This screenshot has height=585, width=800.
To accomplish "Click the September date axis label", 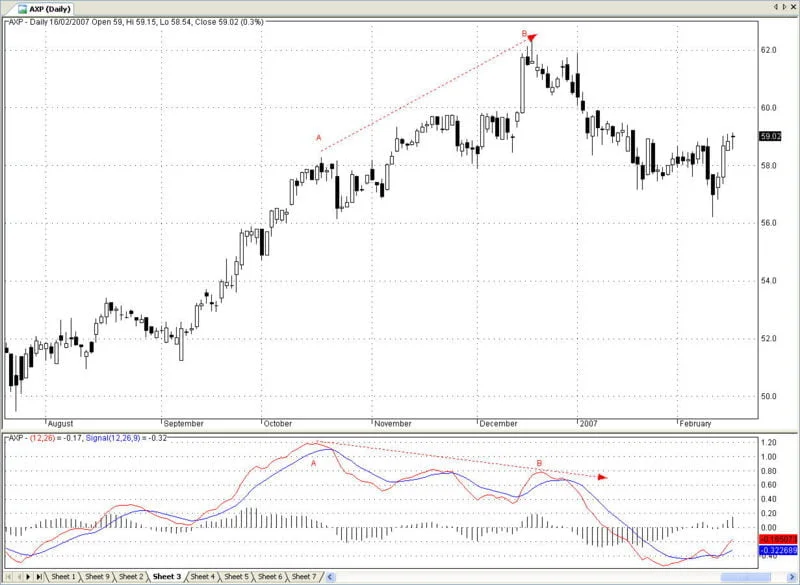I will [x=184, y=423].
